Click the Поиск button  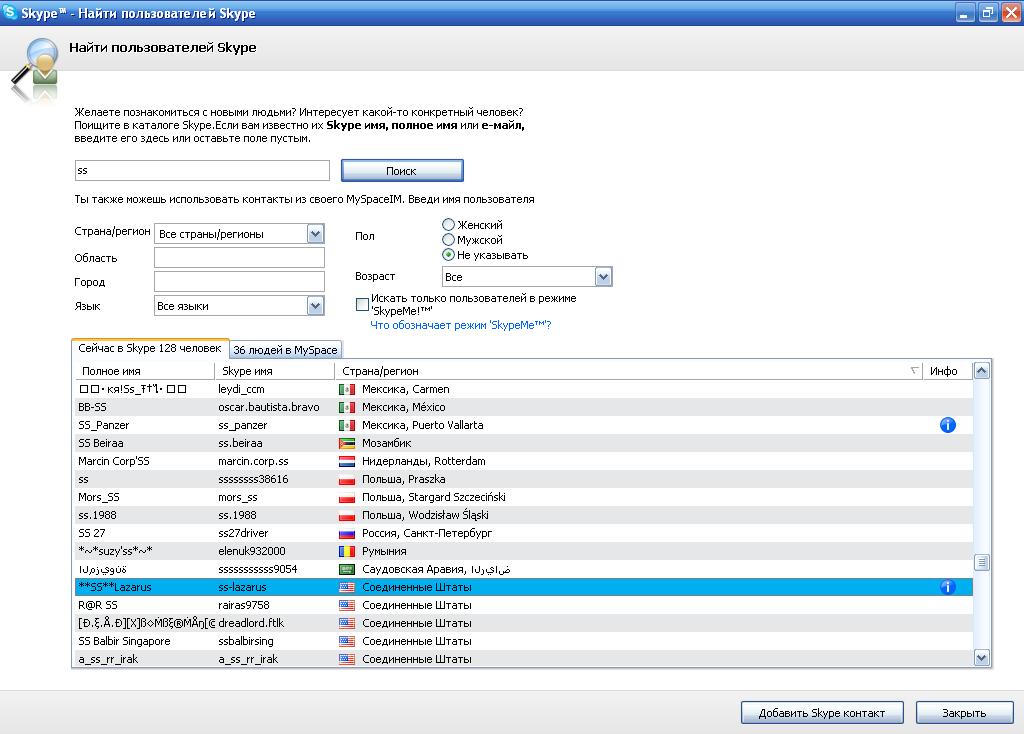pyautogui.click(x=402, y=170)
